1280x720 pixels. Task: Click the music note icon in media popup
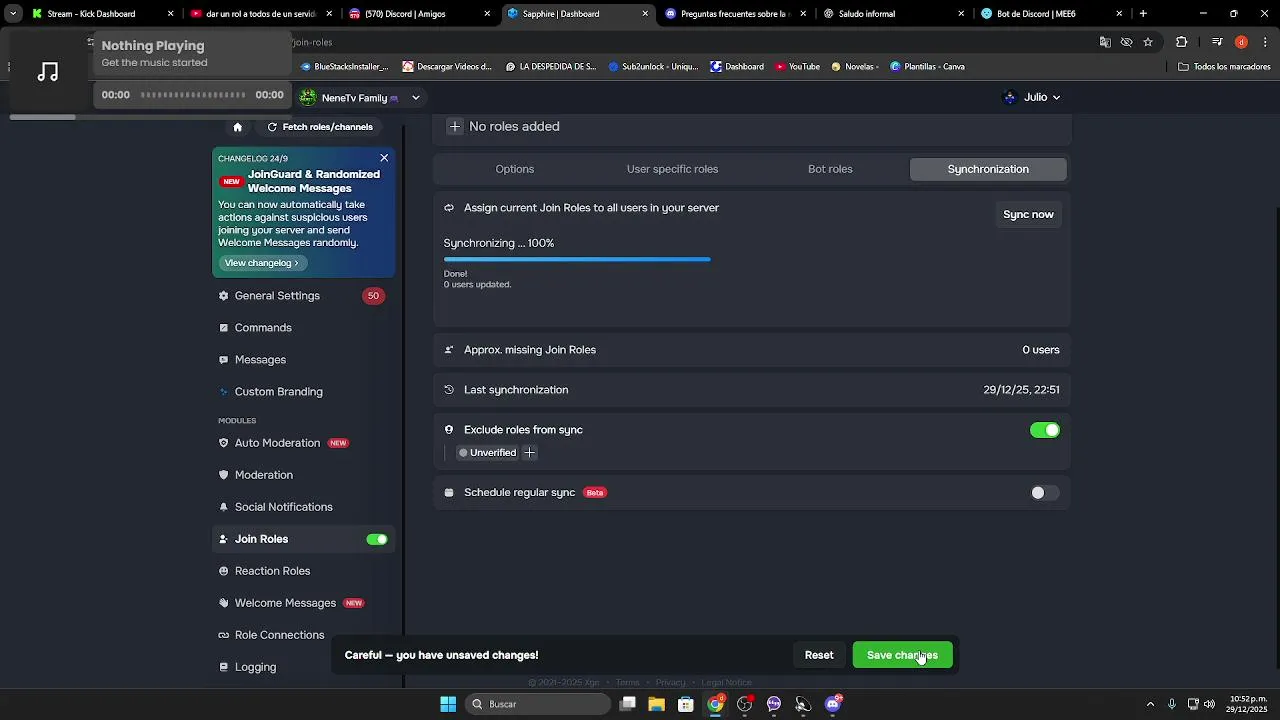point(48,72)
